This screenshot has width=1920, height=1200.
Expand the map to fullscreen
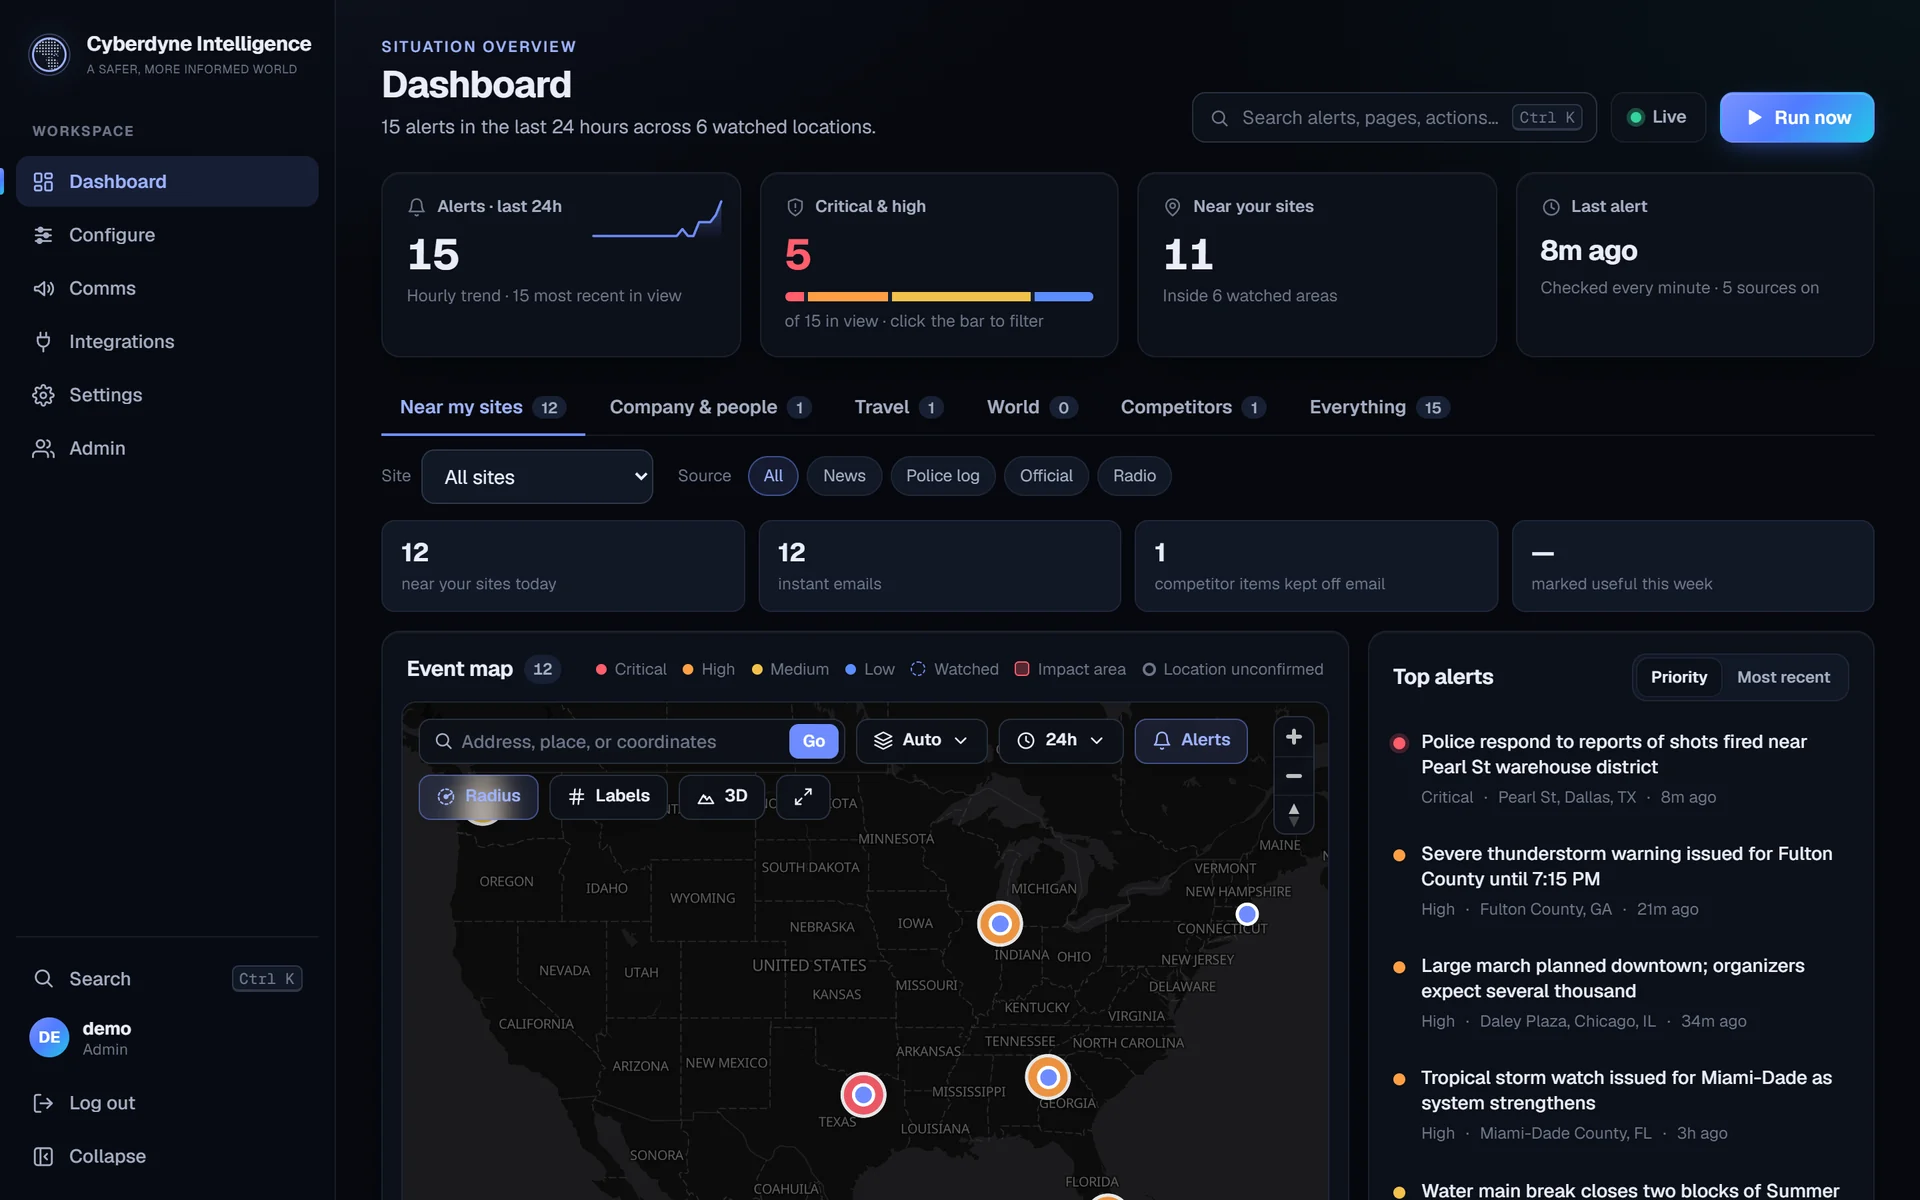803,797
